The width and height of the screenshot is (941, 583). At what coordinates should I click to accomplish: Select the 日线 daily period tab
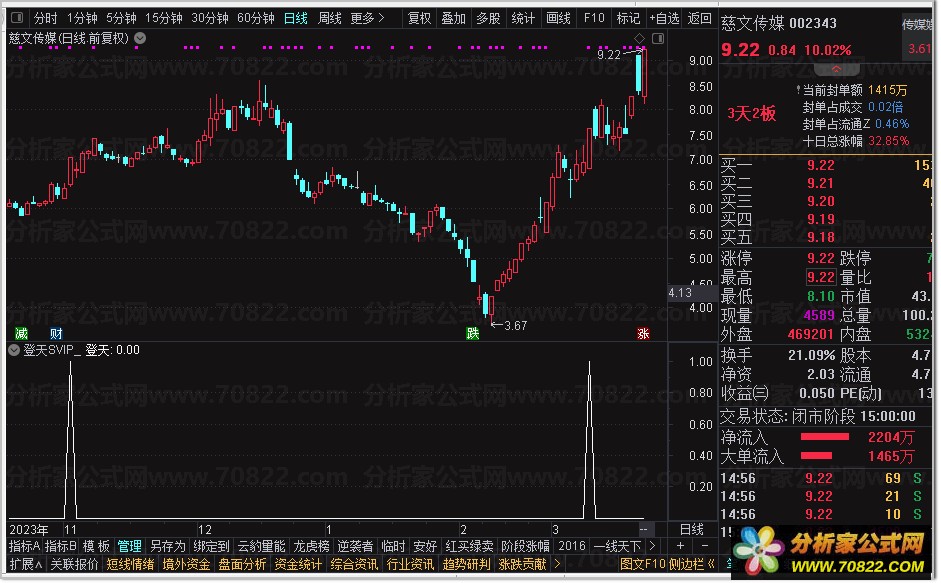[295, 19]
